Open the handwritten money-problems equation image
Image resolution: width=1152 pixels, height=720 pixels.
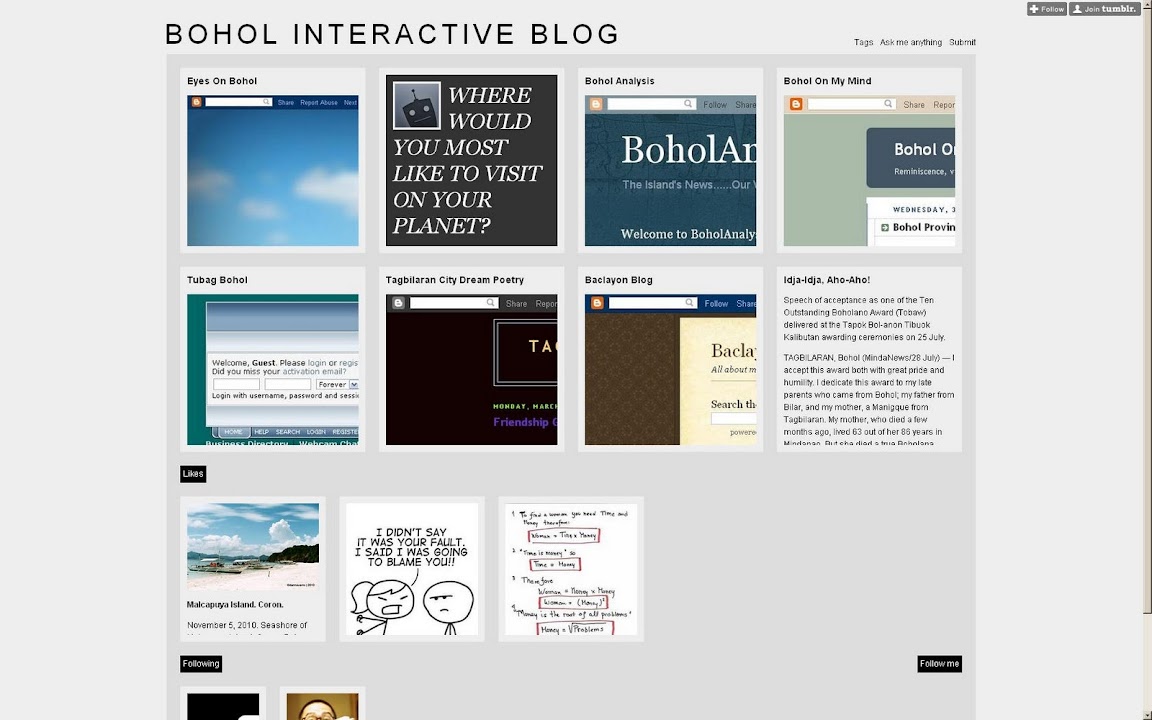click(571, 569)
